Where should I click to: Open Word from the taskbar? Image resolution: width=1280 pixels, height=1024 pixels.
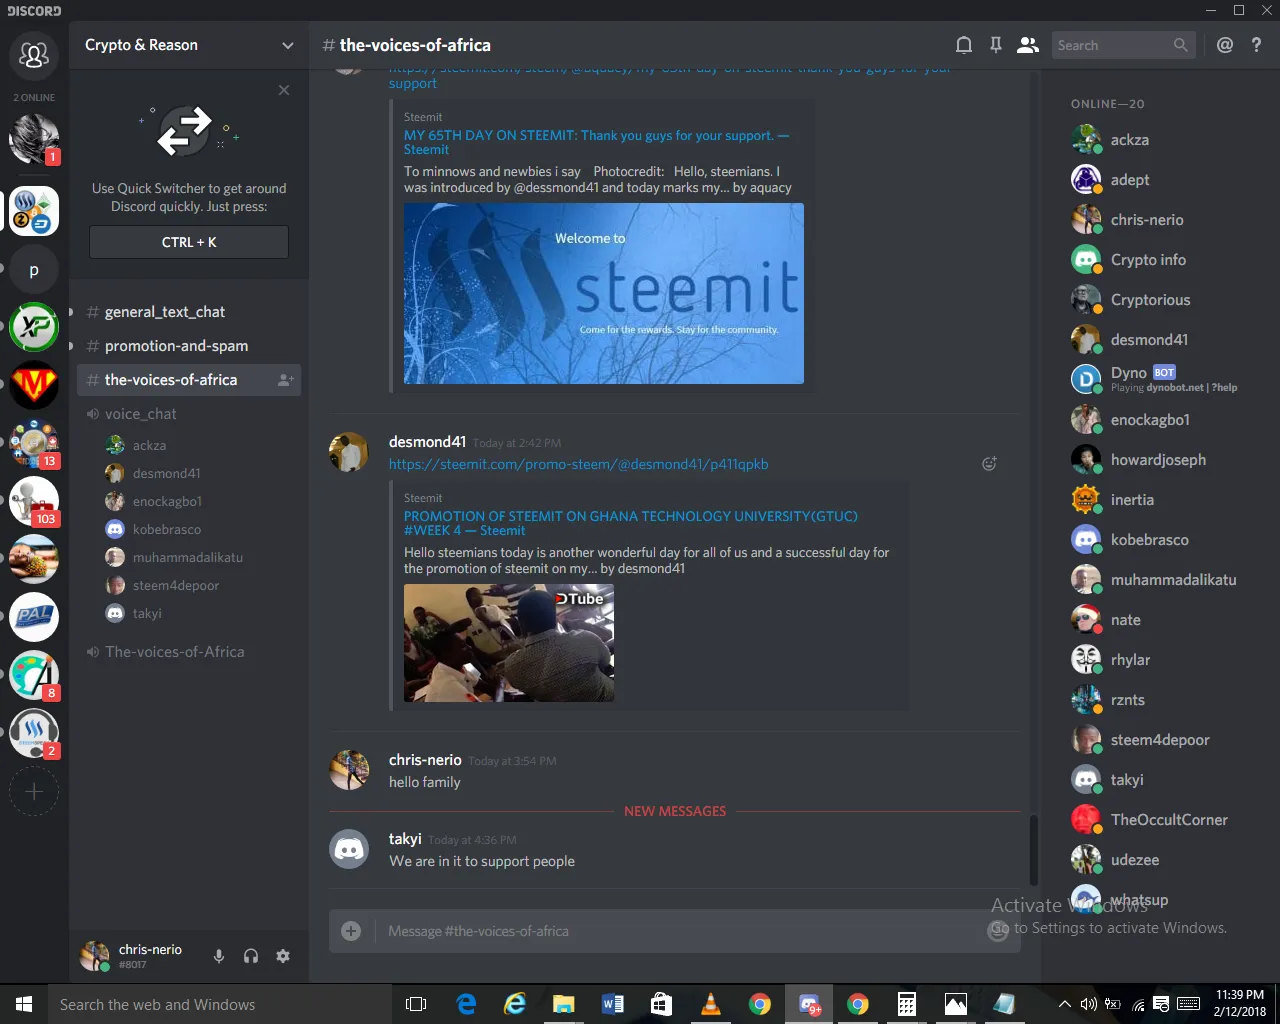(x=613, y=1004)
